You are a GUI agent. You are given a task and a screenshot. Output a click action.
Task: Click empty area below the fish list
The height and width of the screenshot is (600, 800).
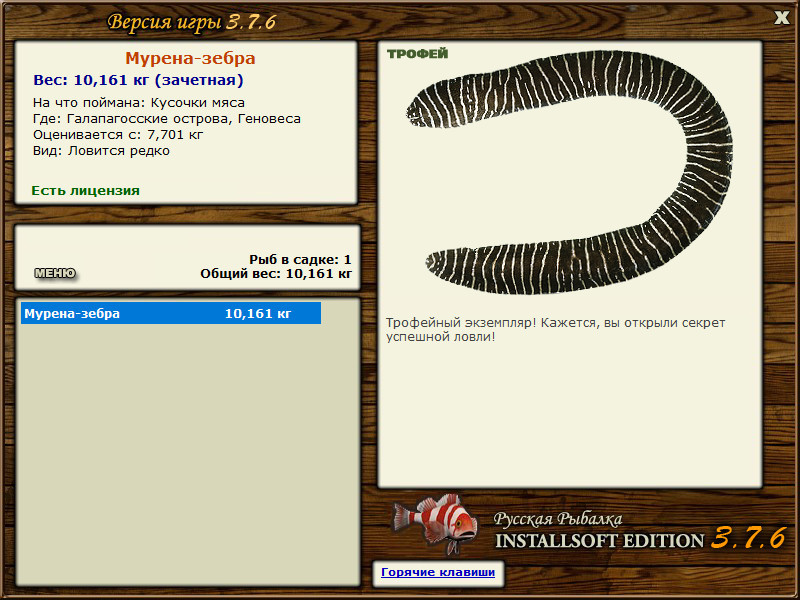[x=188, y=454]
